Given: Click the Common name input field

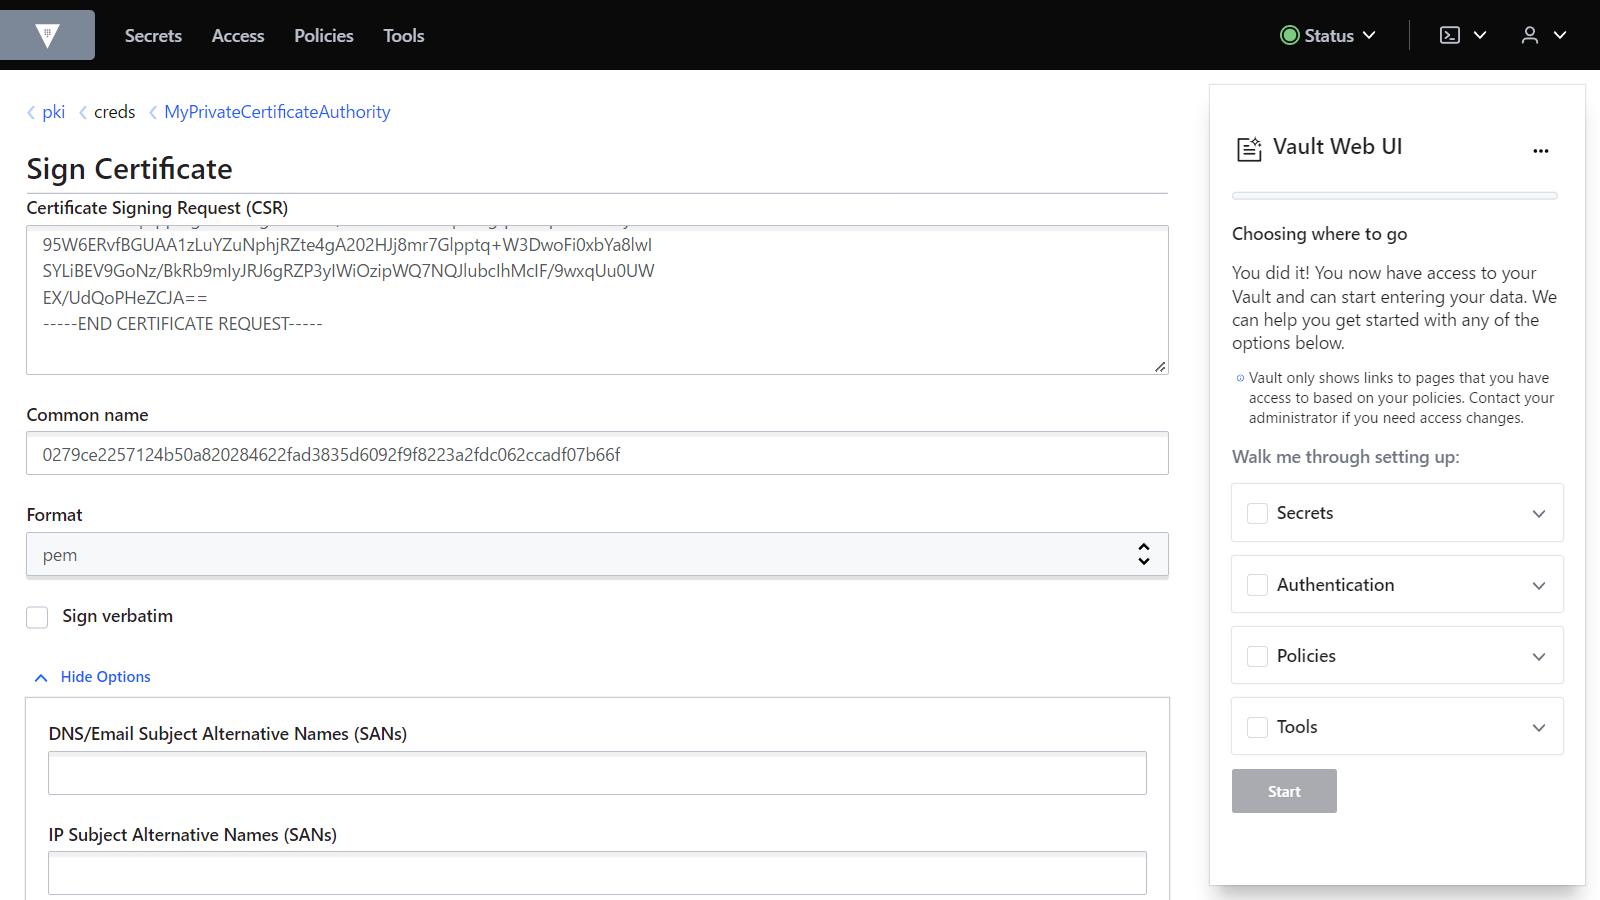Looking at the screenshot, I should [597, 454].
